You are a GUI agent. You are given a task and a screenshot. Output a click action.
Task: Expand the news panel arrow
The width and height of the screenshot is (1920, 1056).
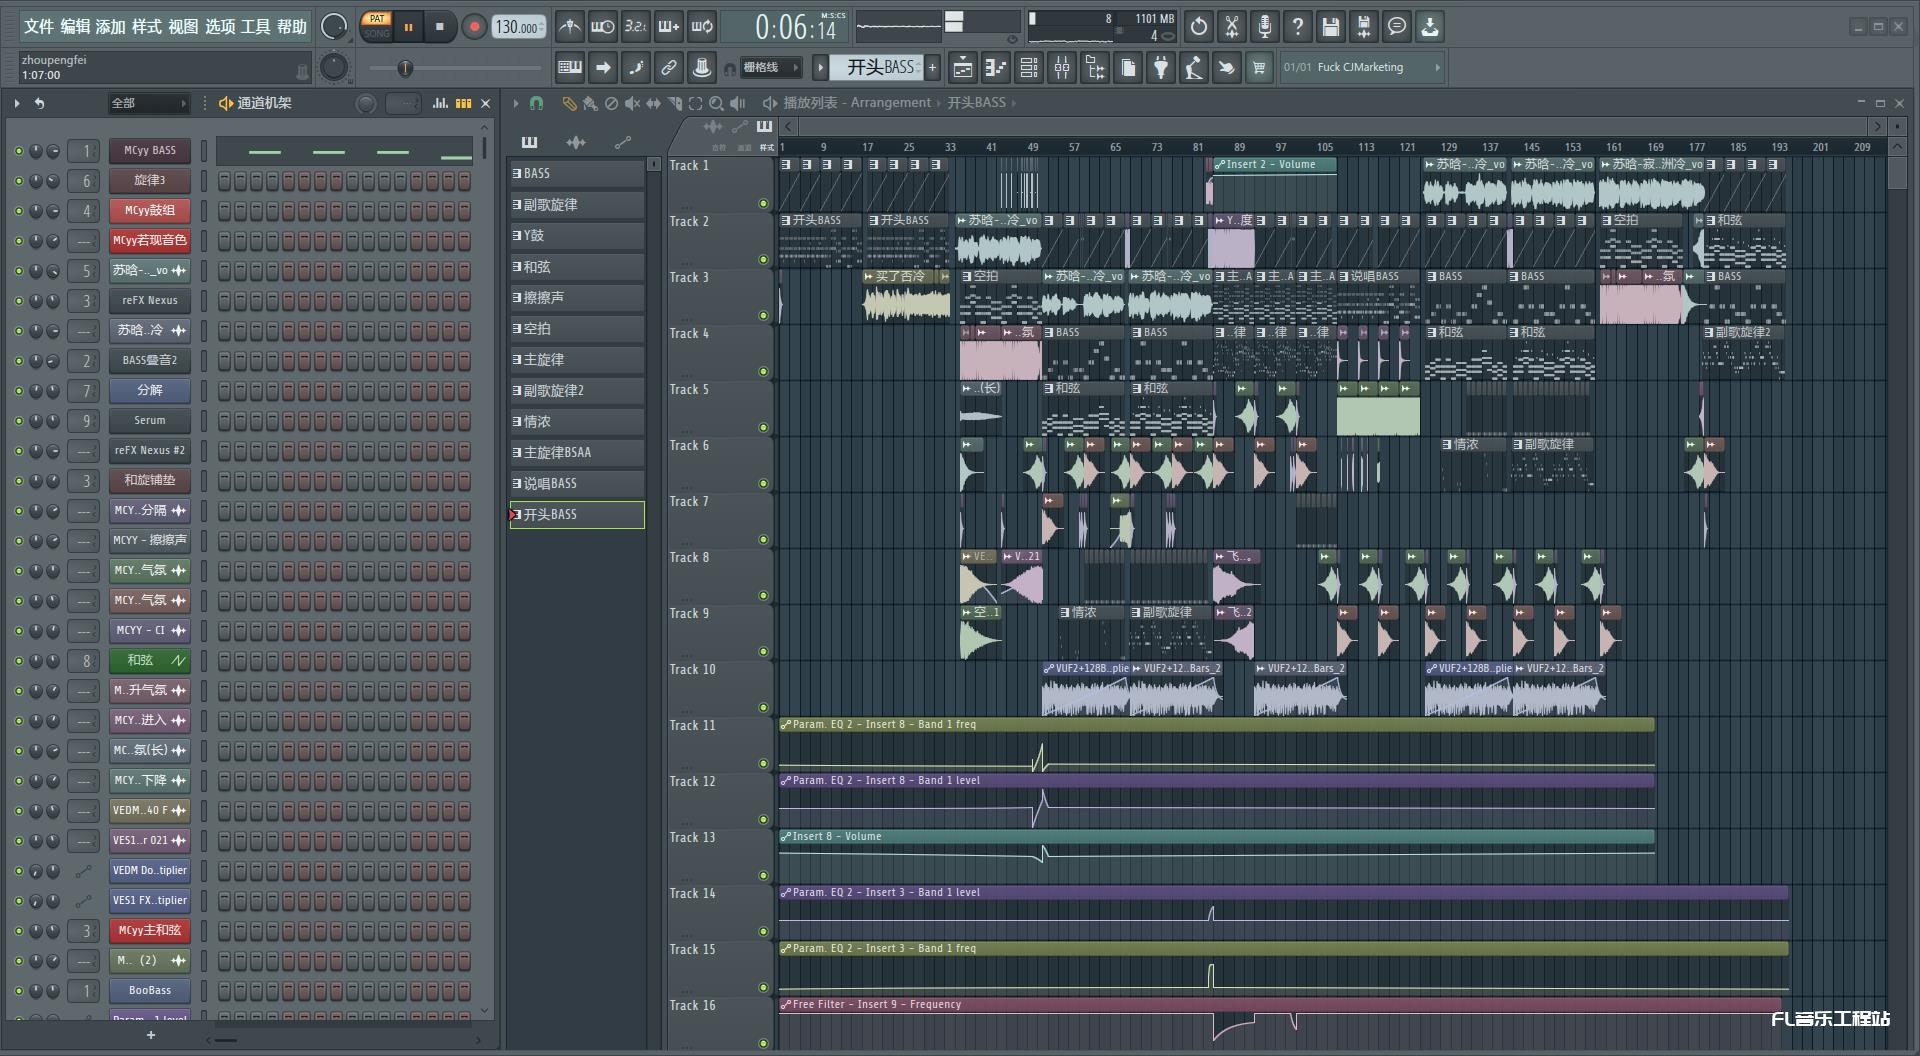(1438, 67)
